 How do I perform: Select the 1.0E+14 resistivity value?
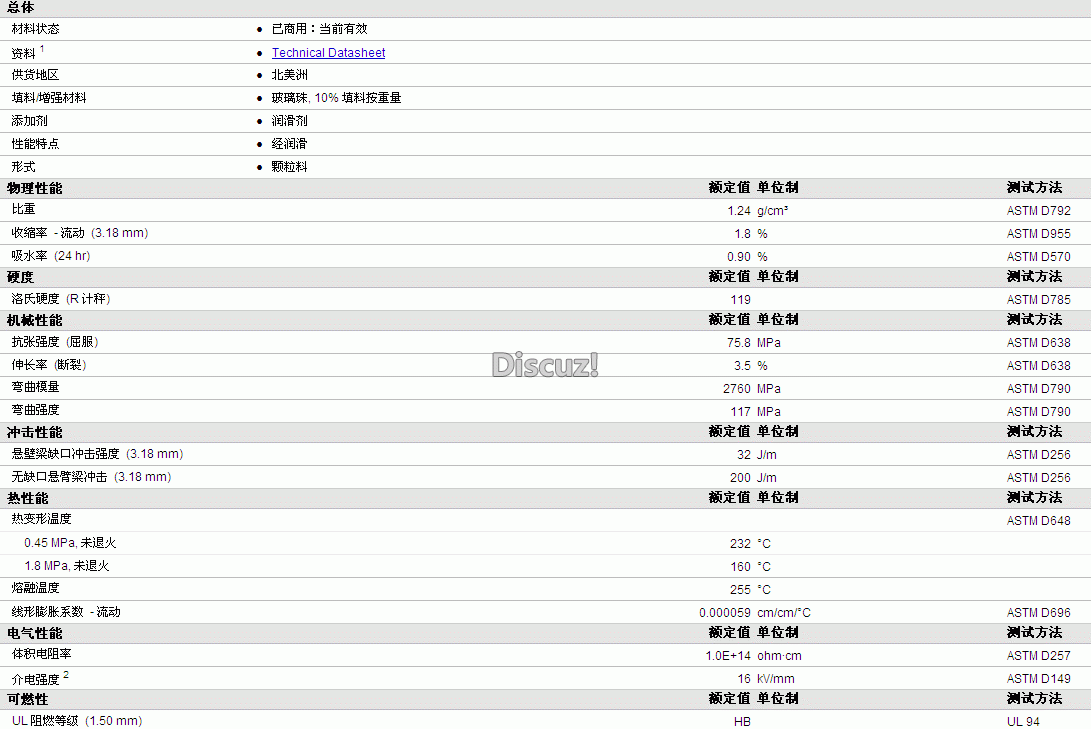[x=728, y=656]
